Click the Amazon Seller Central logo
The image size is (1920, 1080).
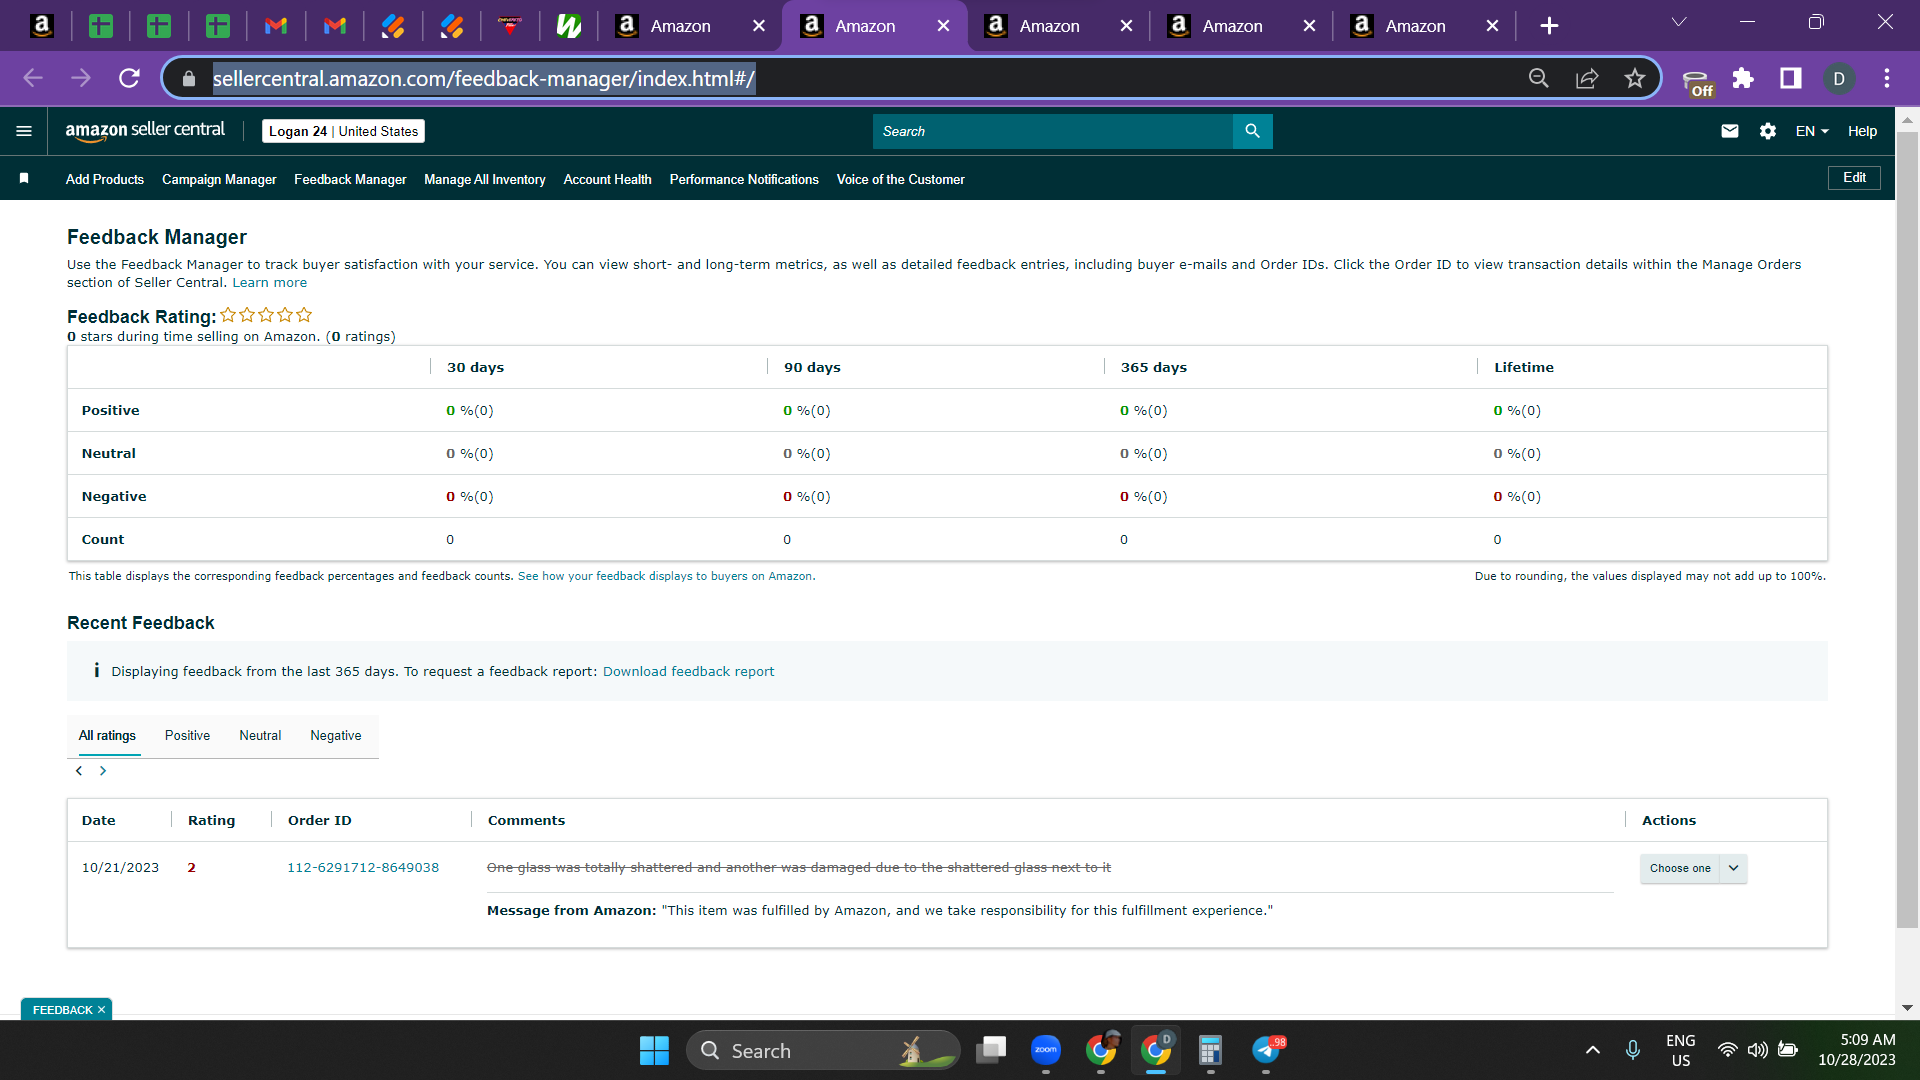pos(145,131)
